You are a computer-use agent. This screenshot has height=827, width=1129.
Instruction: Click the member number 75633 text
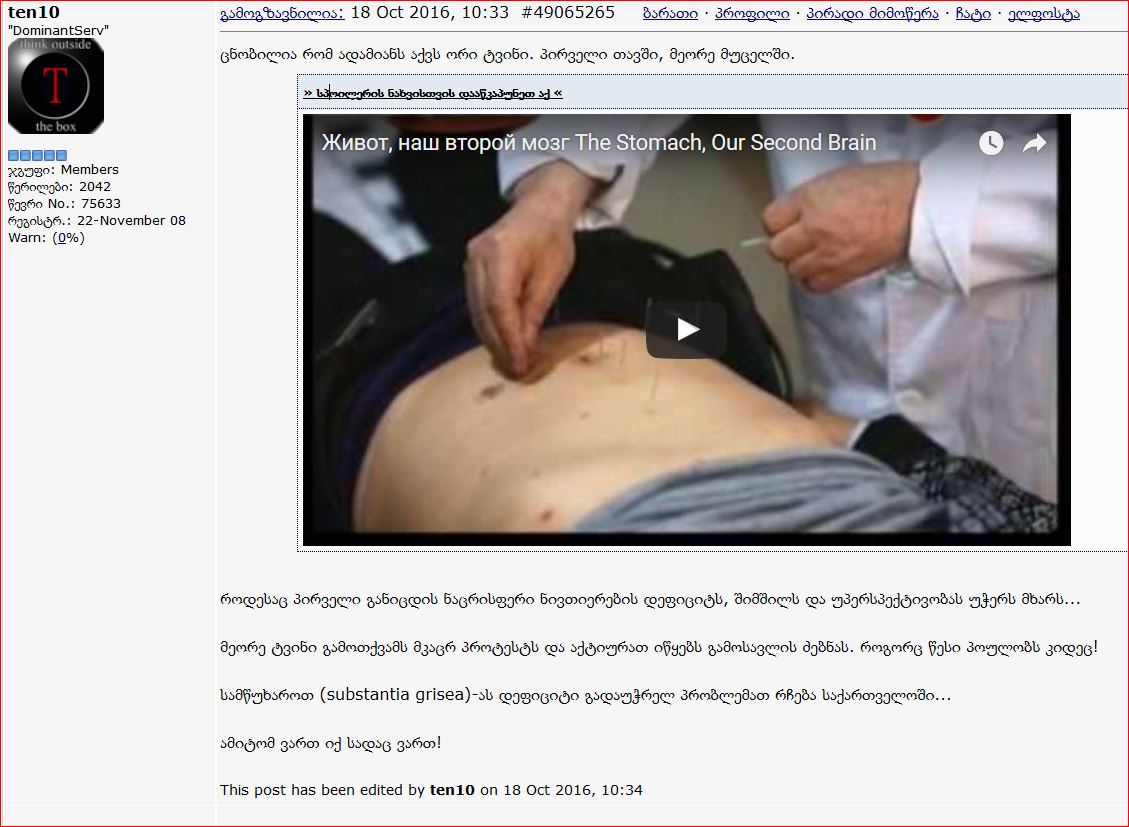click(x=101, y=204)
